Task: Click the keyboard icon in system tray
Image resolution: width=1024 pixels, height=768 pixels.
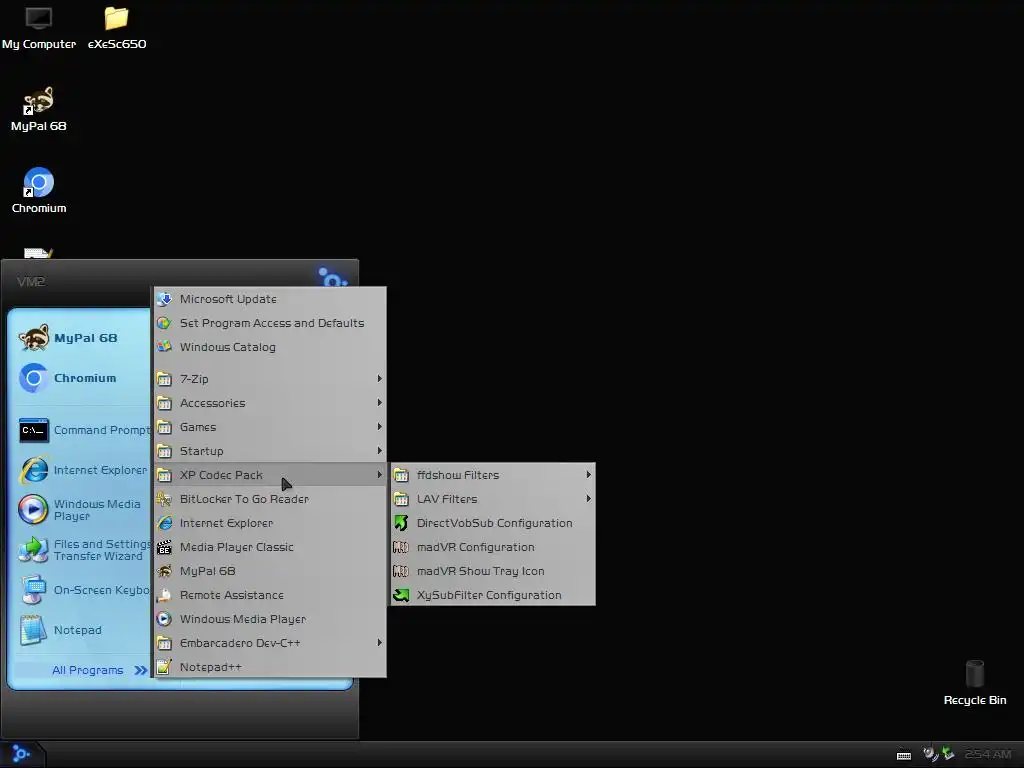Action: click(904, 755)
